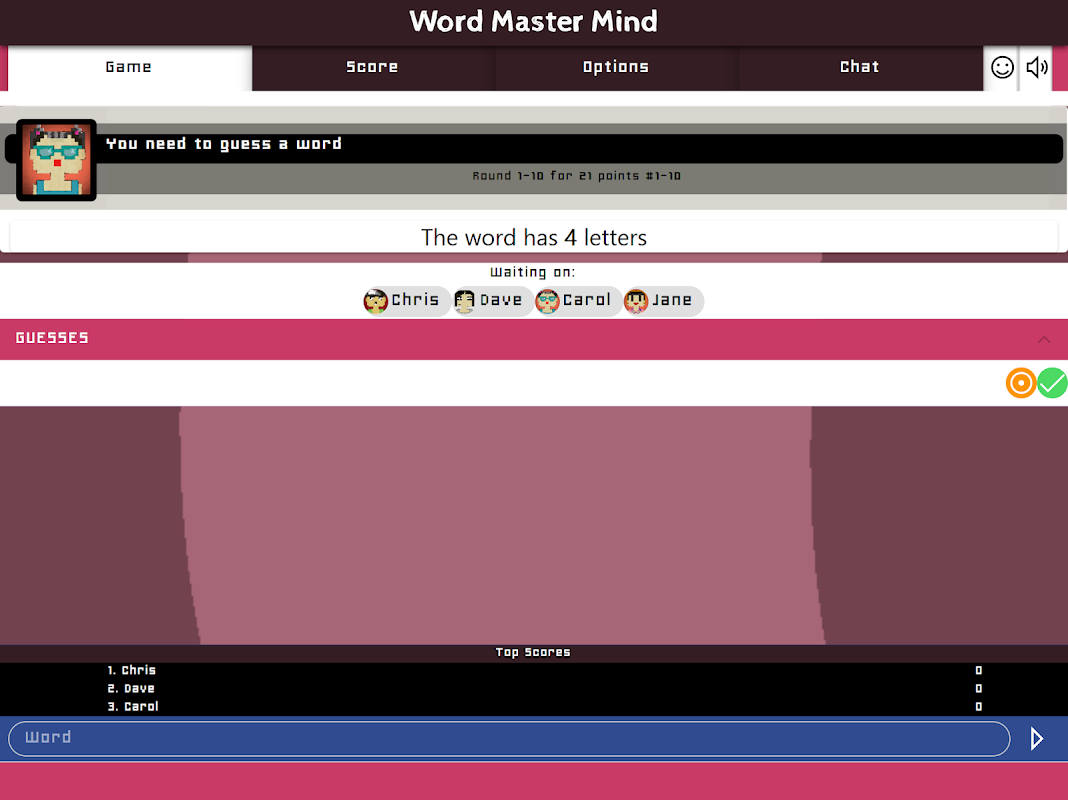Click the green checkmark icon in guesses

click(x=1052, y=383)
